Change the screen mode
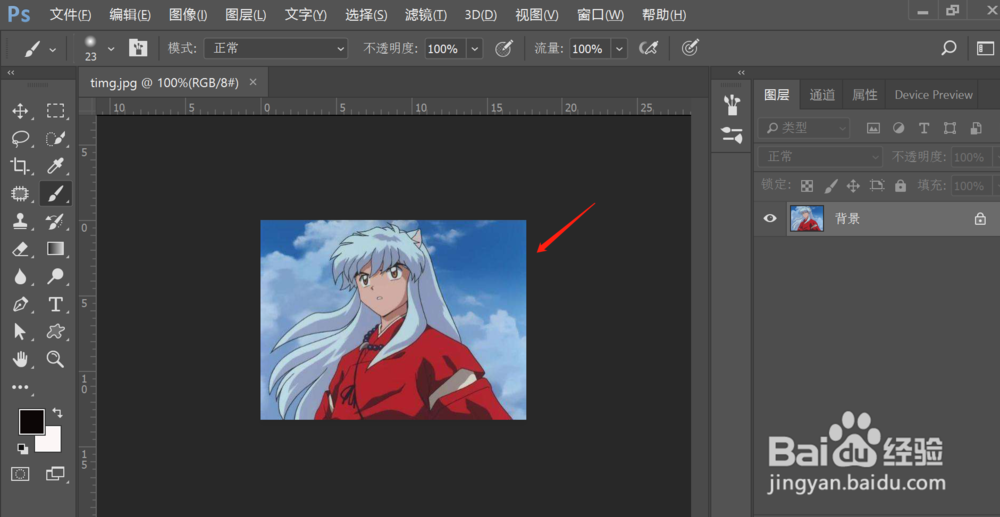Image resolution: width=1000 pixels, height=517 pixels. (55, 474)
